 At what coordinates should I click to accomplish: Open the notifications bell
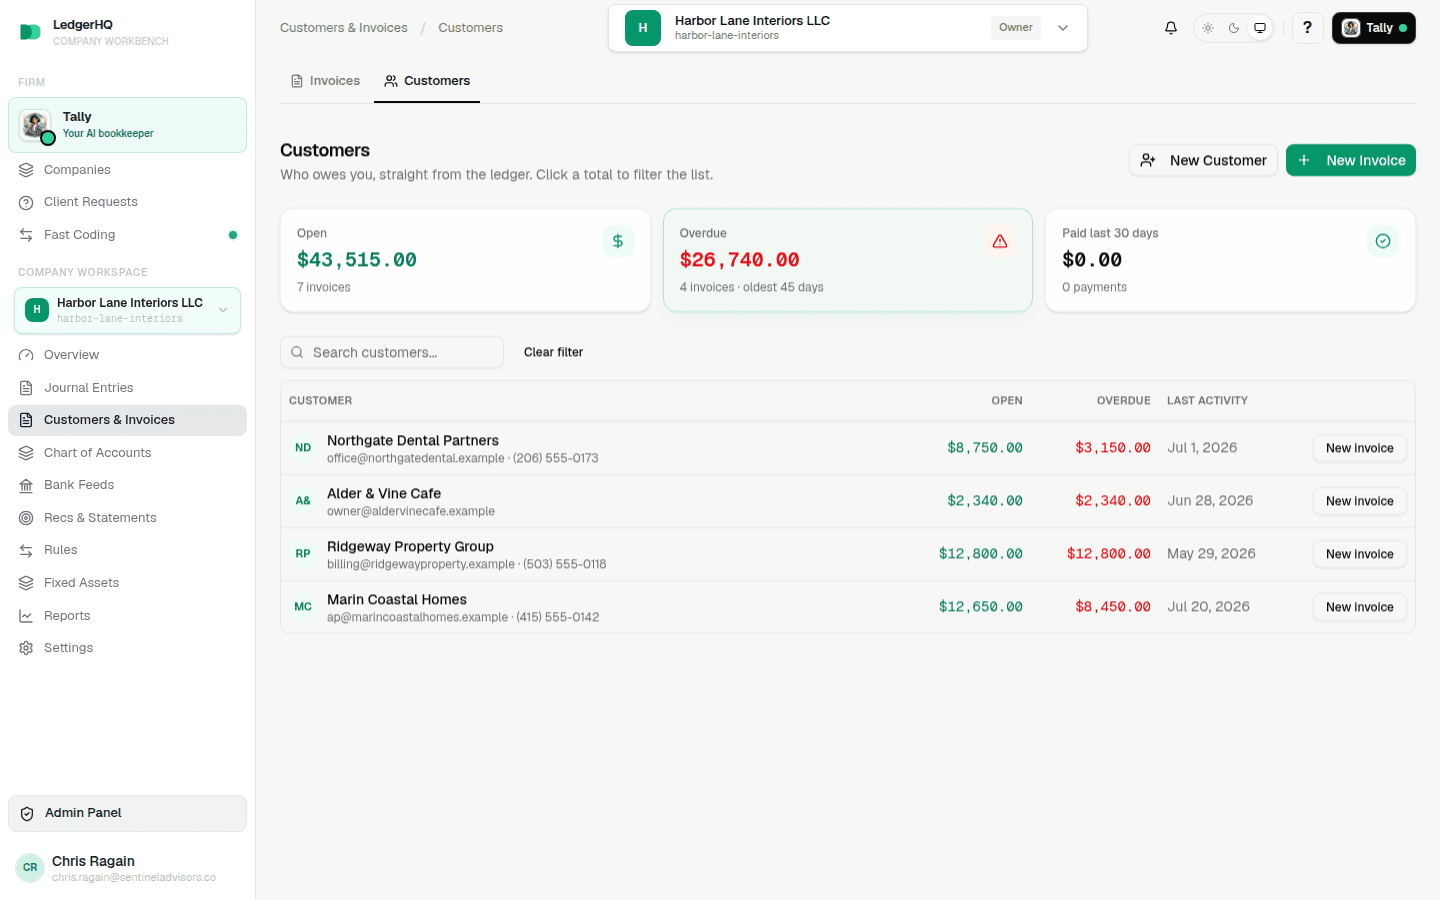point(1171,28)
